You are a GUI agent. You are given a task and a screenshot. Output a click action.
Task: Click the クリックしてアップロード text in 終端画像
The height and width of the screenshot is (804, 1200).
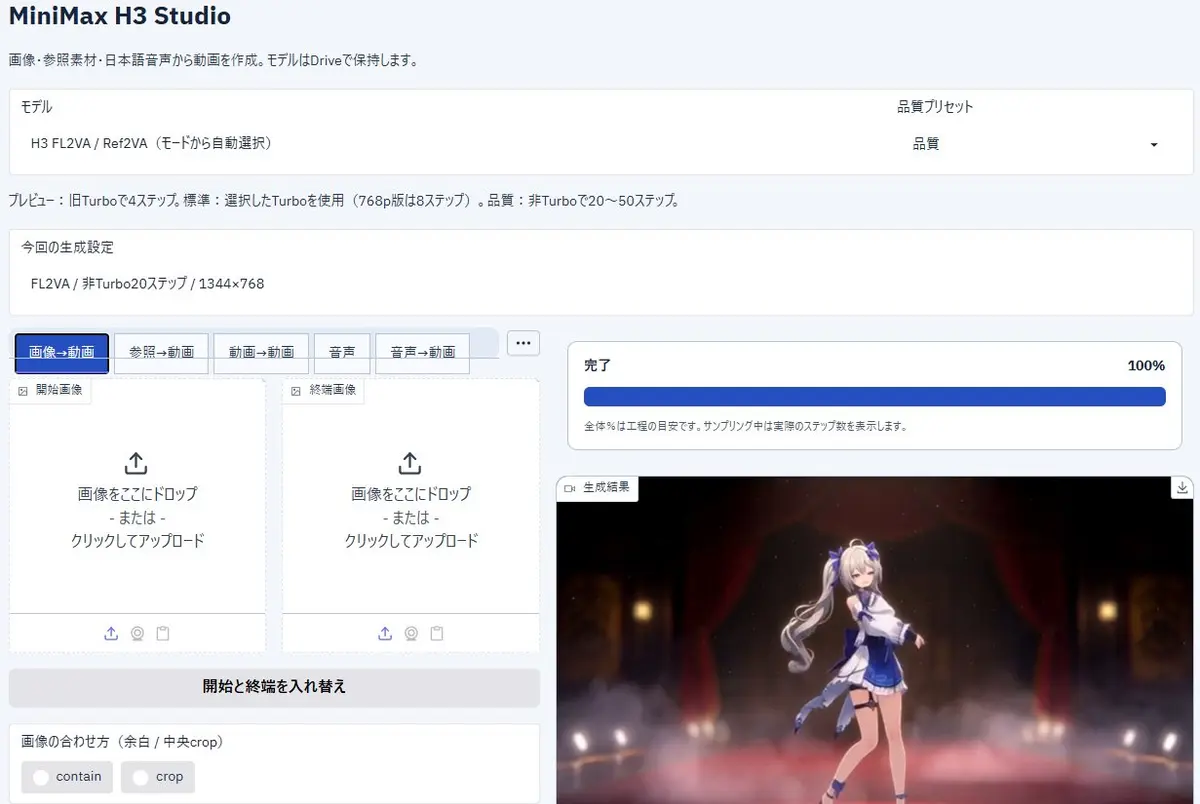coord(411,541)
